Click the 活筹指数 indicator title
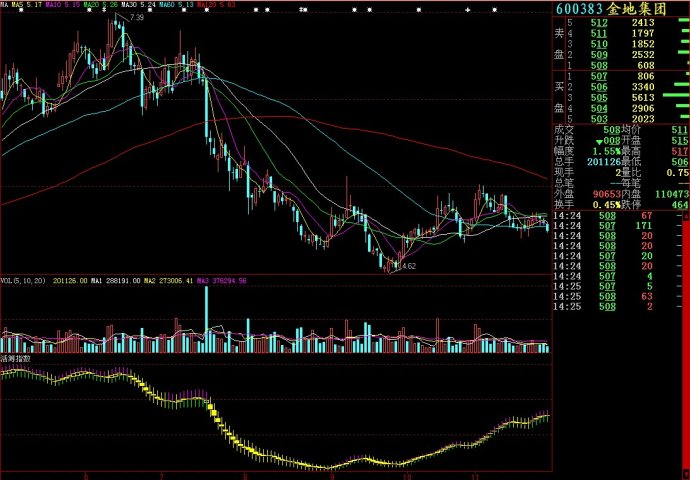The width and height of the screenshot is (690, 480). 15,358
